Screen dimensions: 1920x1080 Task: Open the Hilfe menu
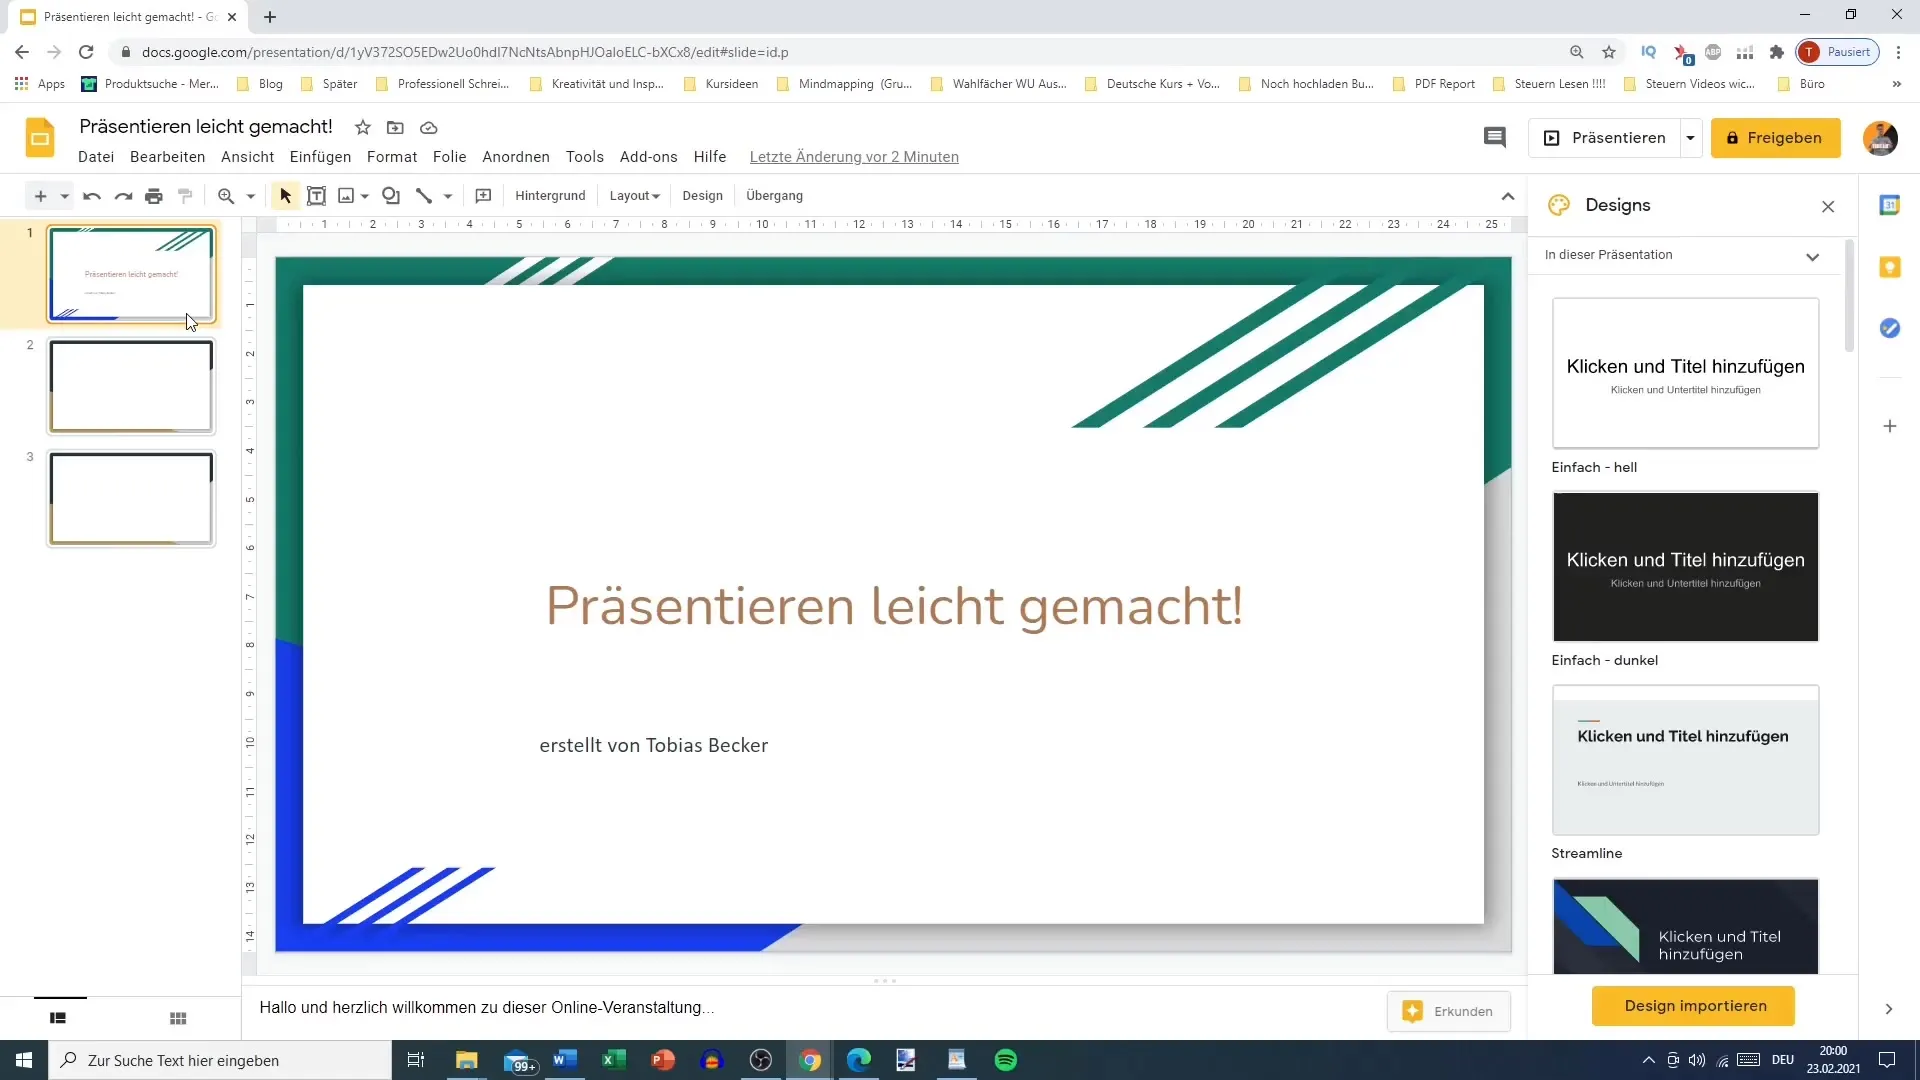710,157
